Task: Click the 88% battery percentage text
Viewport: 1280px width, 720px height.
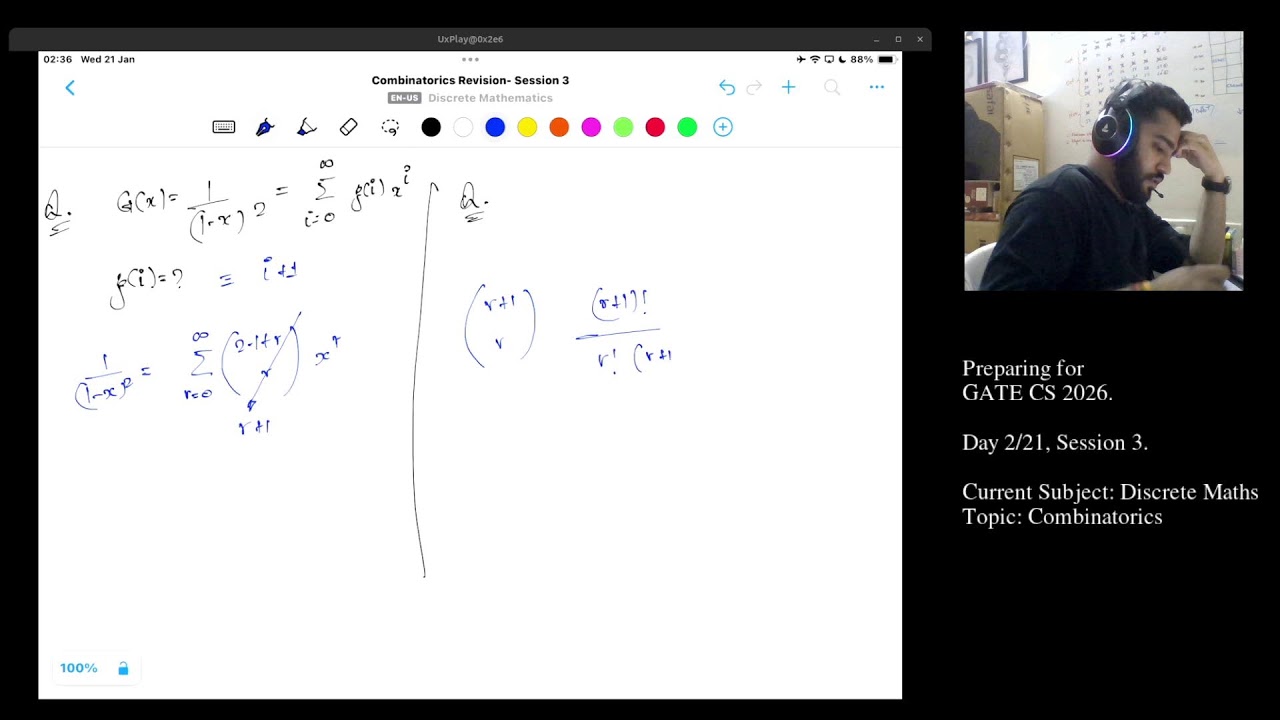Action: point(862,59)
